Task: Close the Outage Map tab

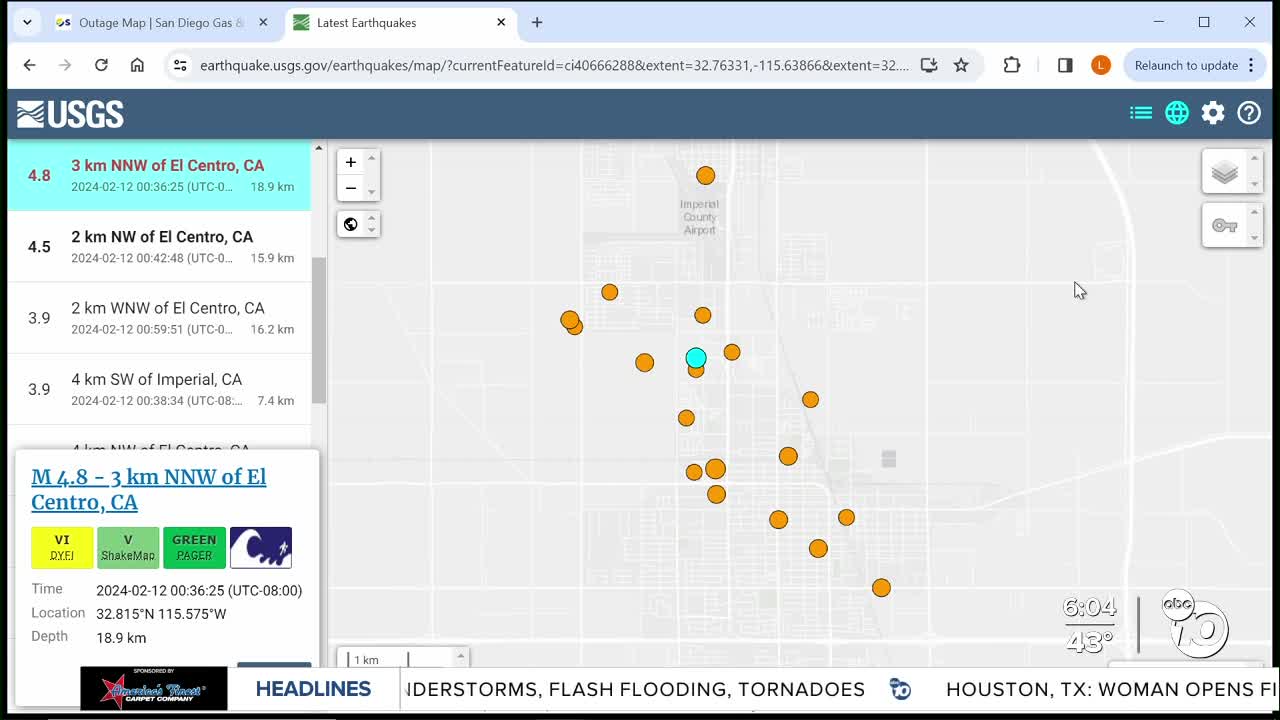Action: 263,22
